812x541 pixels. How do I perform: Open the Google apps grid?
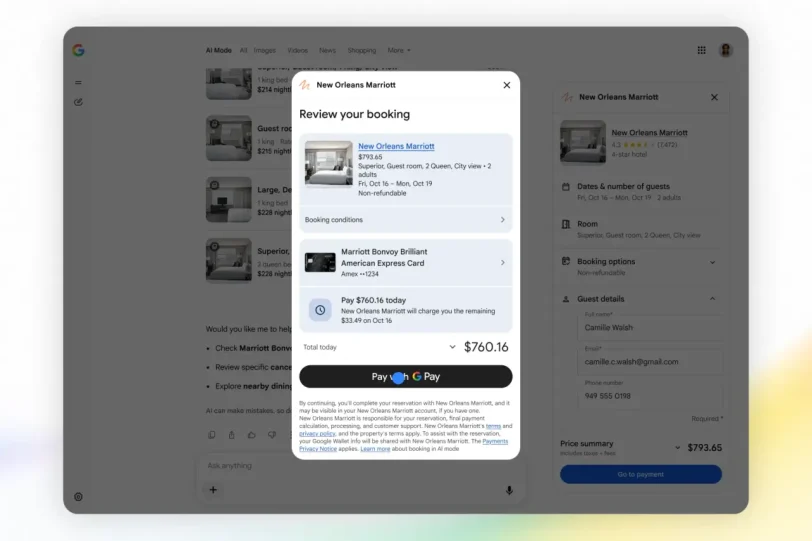pyautogui.click(x=701, y=50)
